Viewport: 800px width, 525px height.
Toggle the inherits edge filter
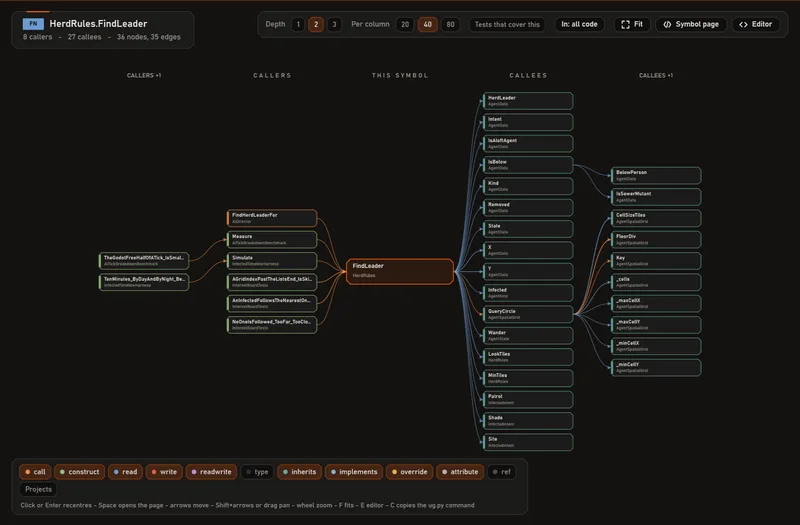(299, 472)
